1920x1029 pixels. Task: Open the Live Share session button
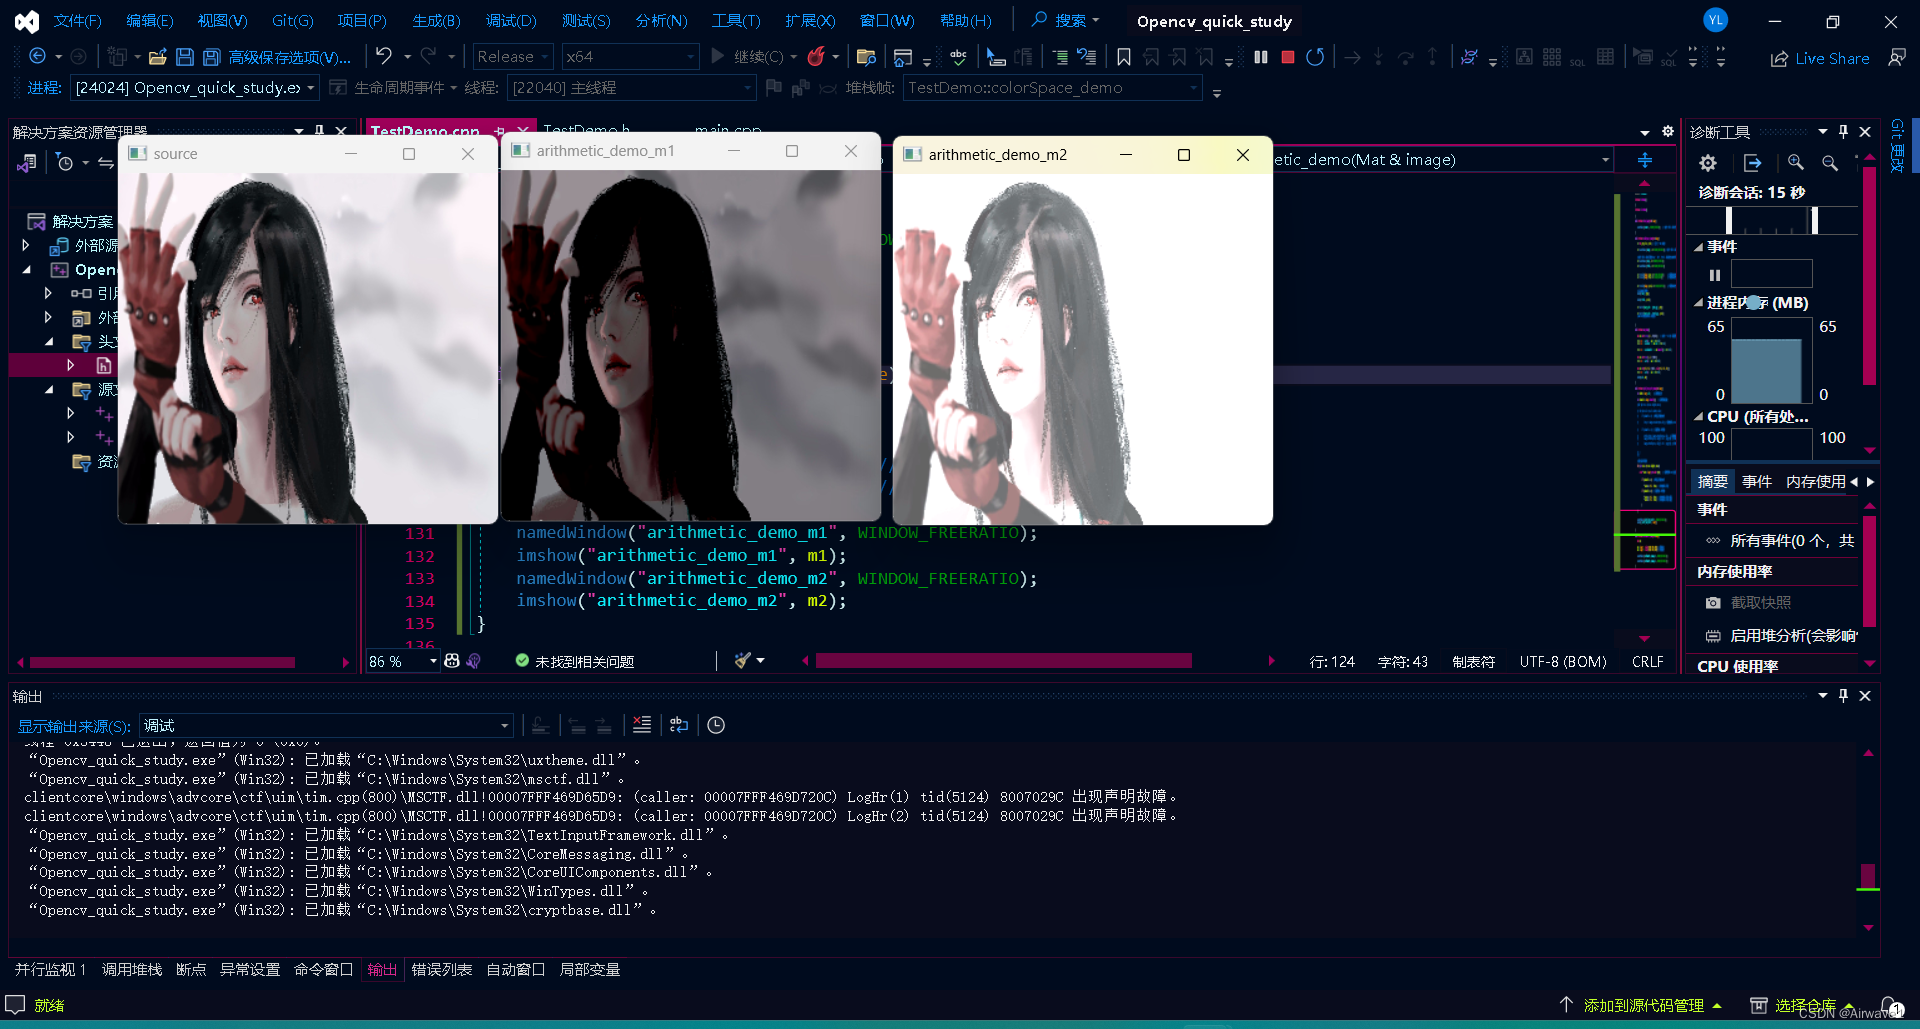tap(1820, 58)
